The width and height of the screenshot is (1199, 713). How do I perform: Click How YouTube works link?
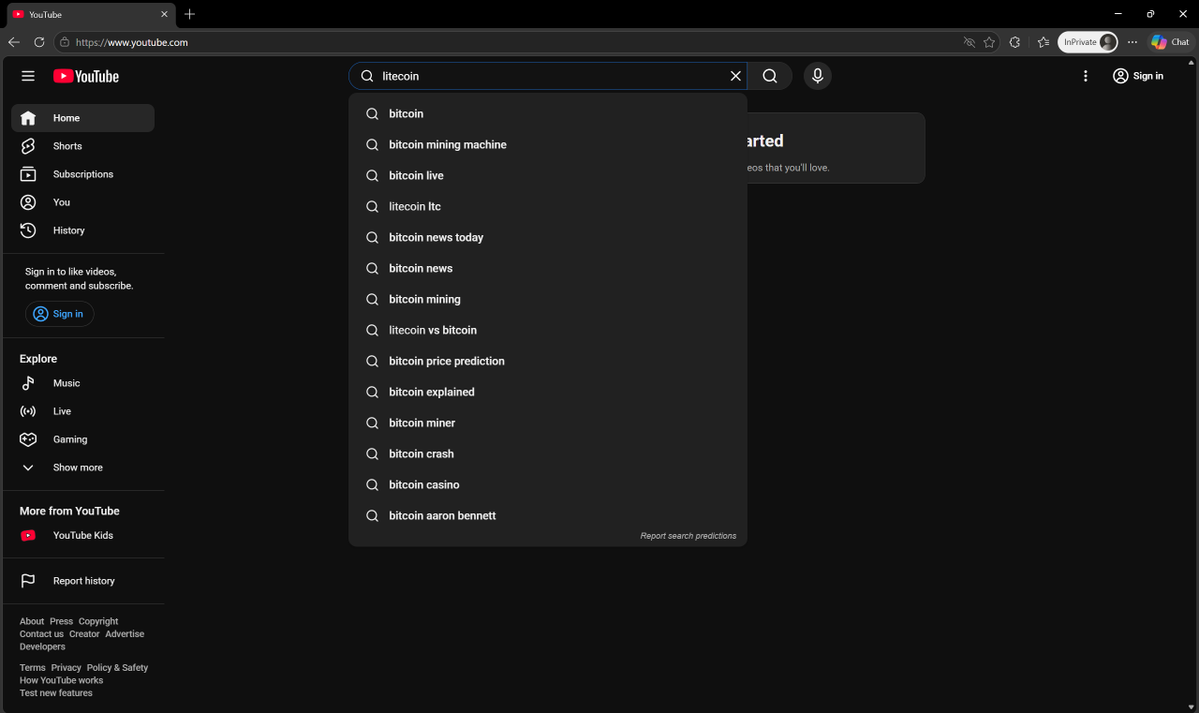61,680
